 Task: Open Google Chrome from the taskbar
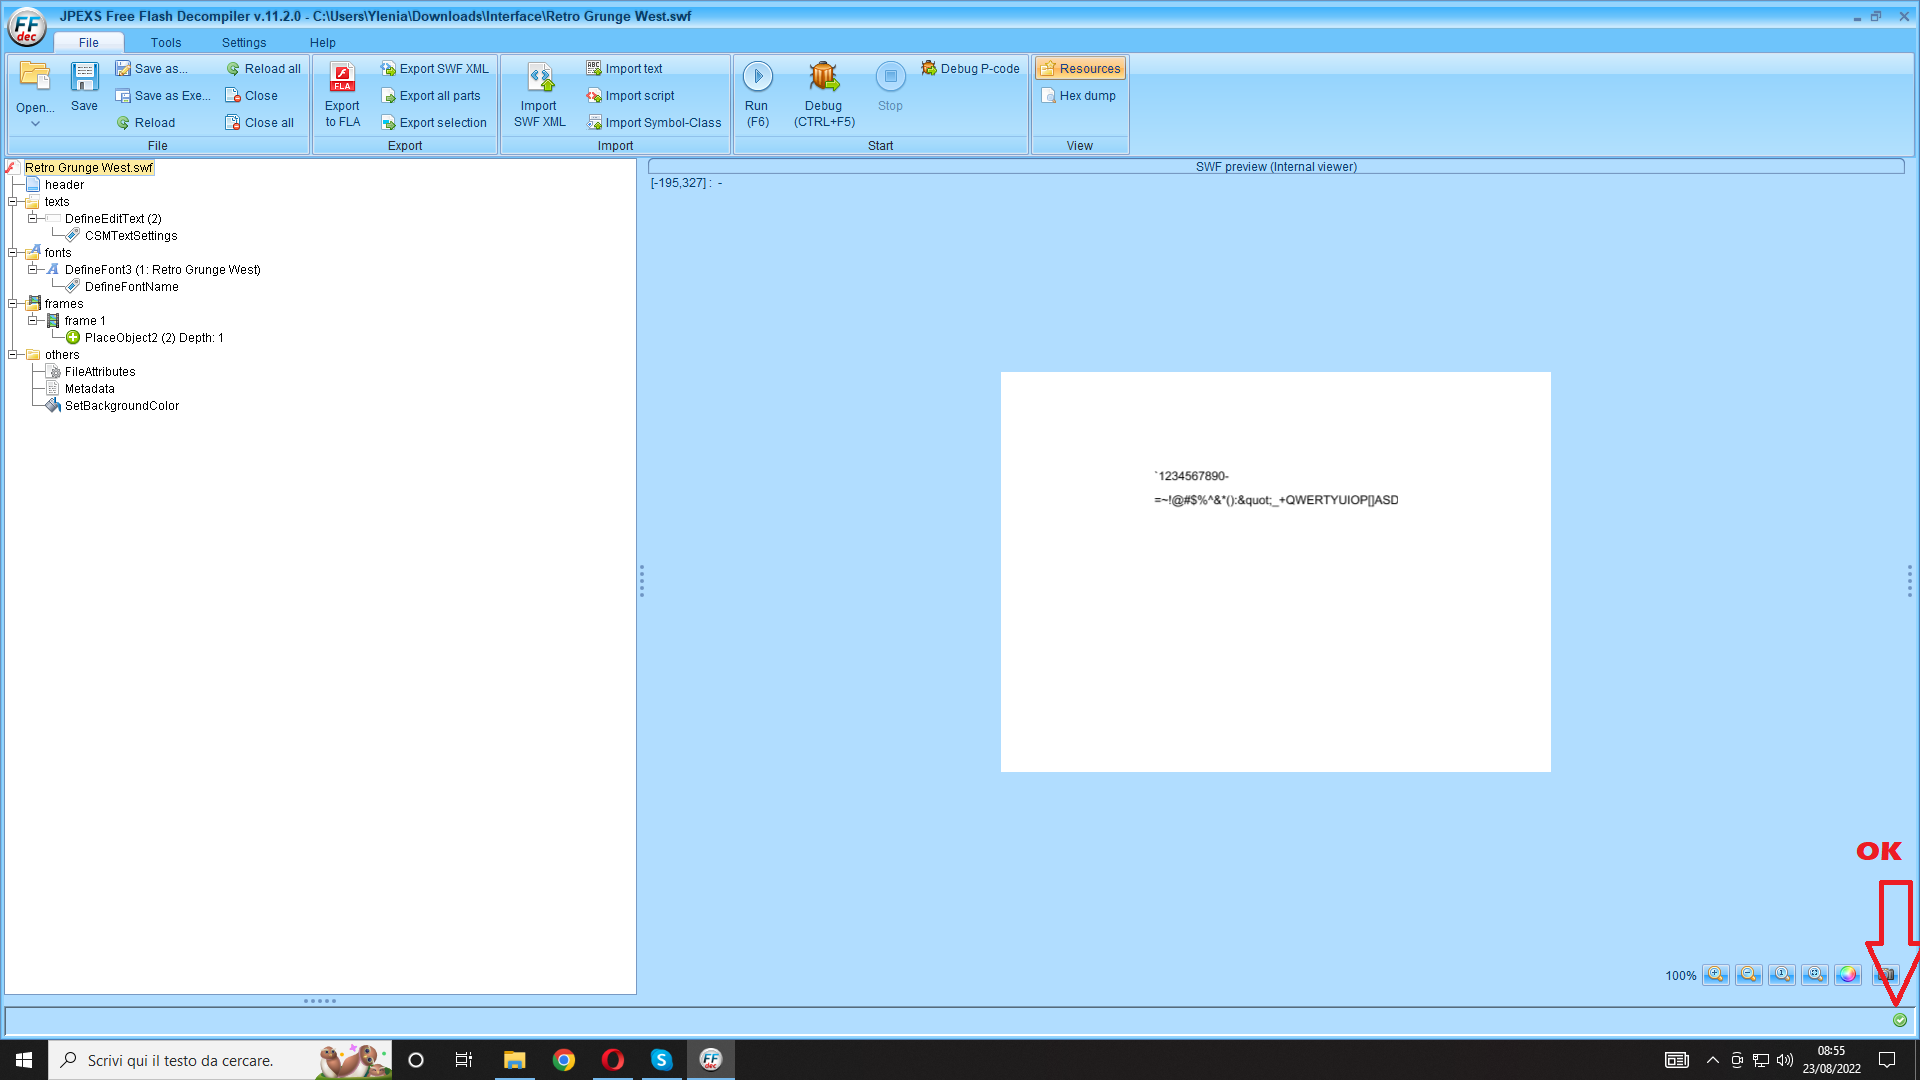[564, 1060]
